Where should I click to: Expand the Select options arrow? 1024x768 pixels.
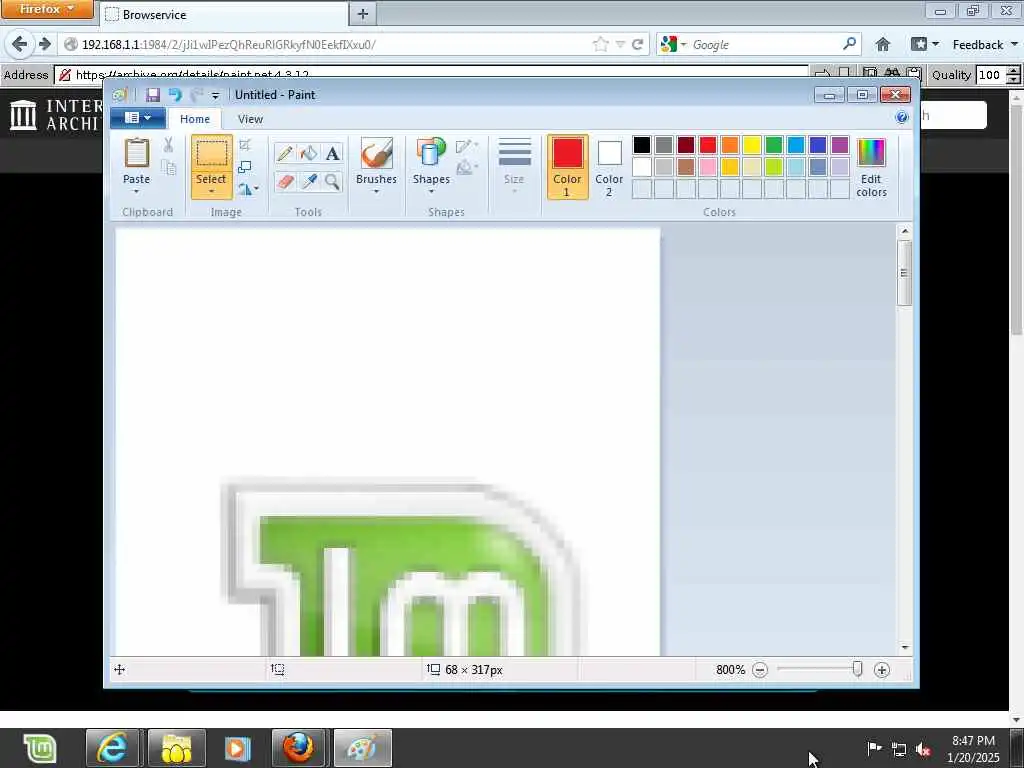(x=211, y=192)
